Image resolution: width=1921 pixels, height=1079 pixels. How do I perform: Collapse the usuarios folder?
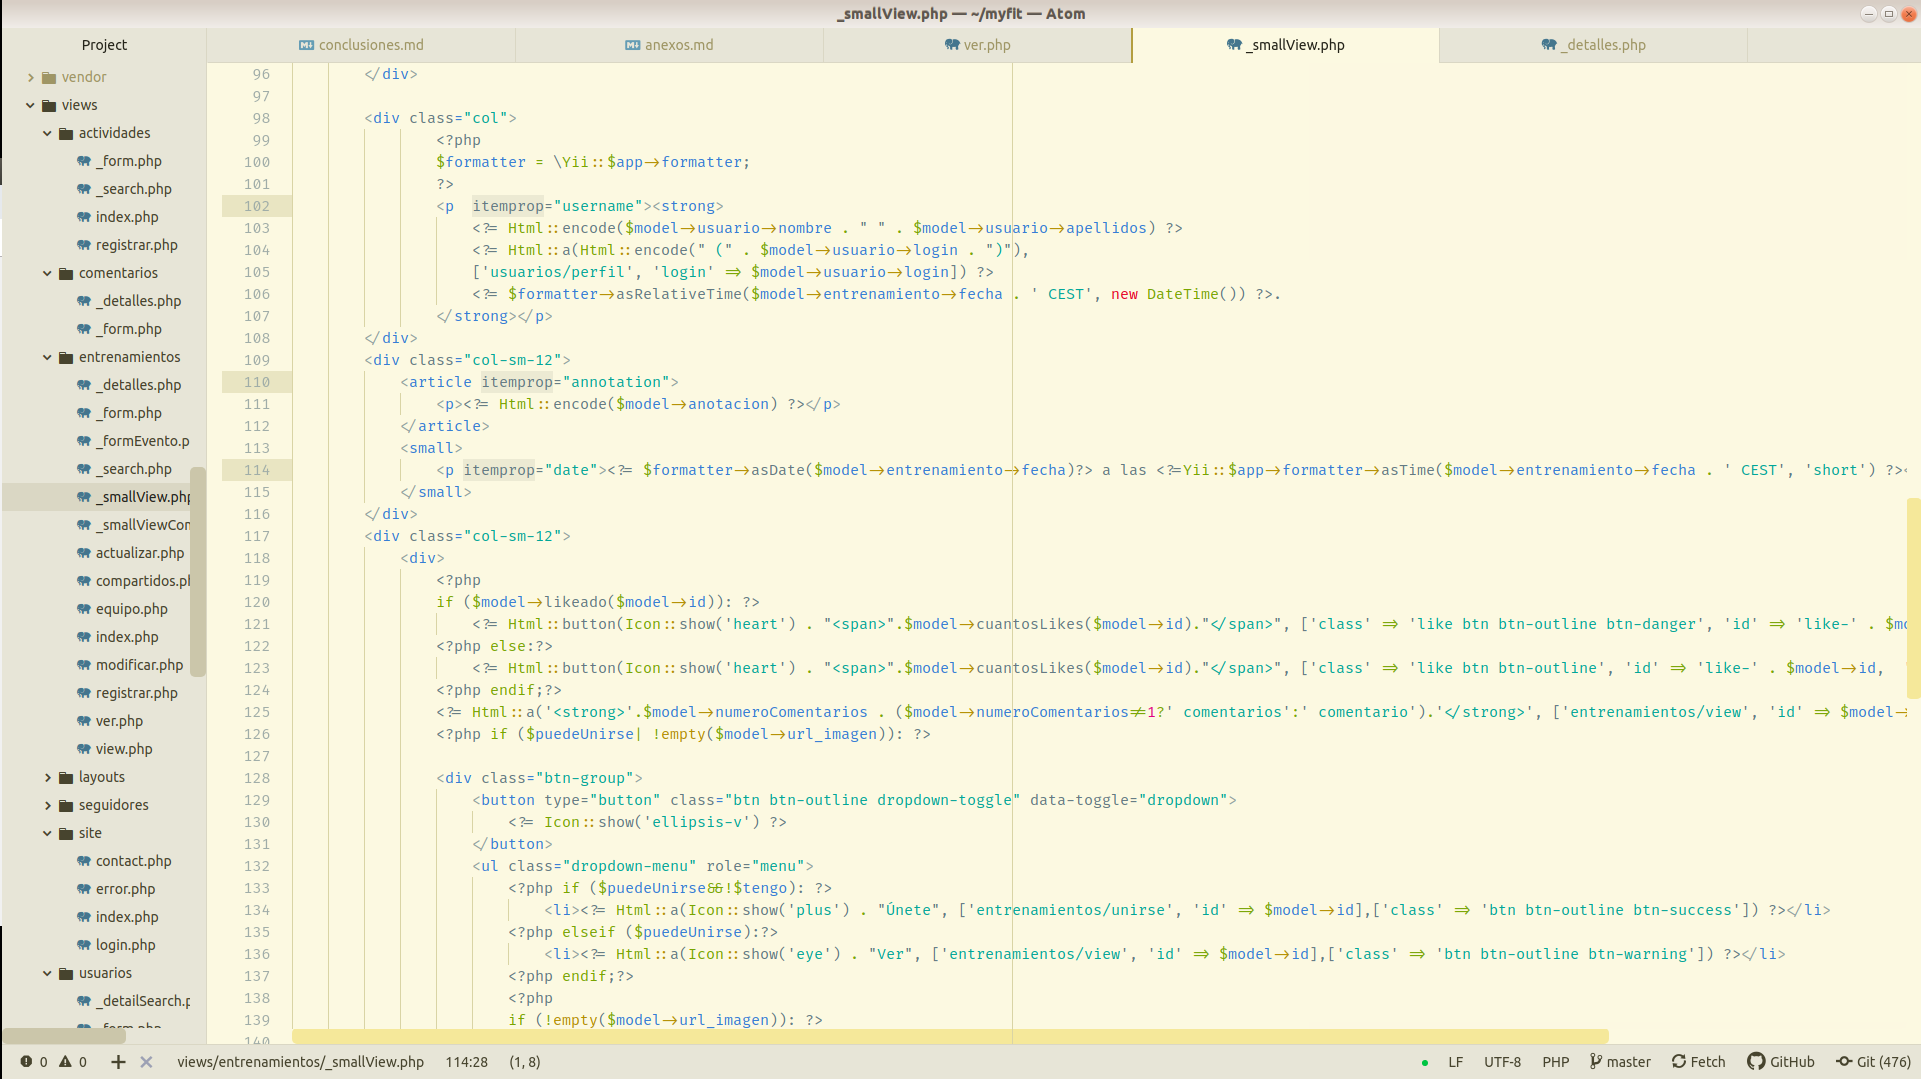tap(47, 973)
